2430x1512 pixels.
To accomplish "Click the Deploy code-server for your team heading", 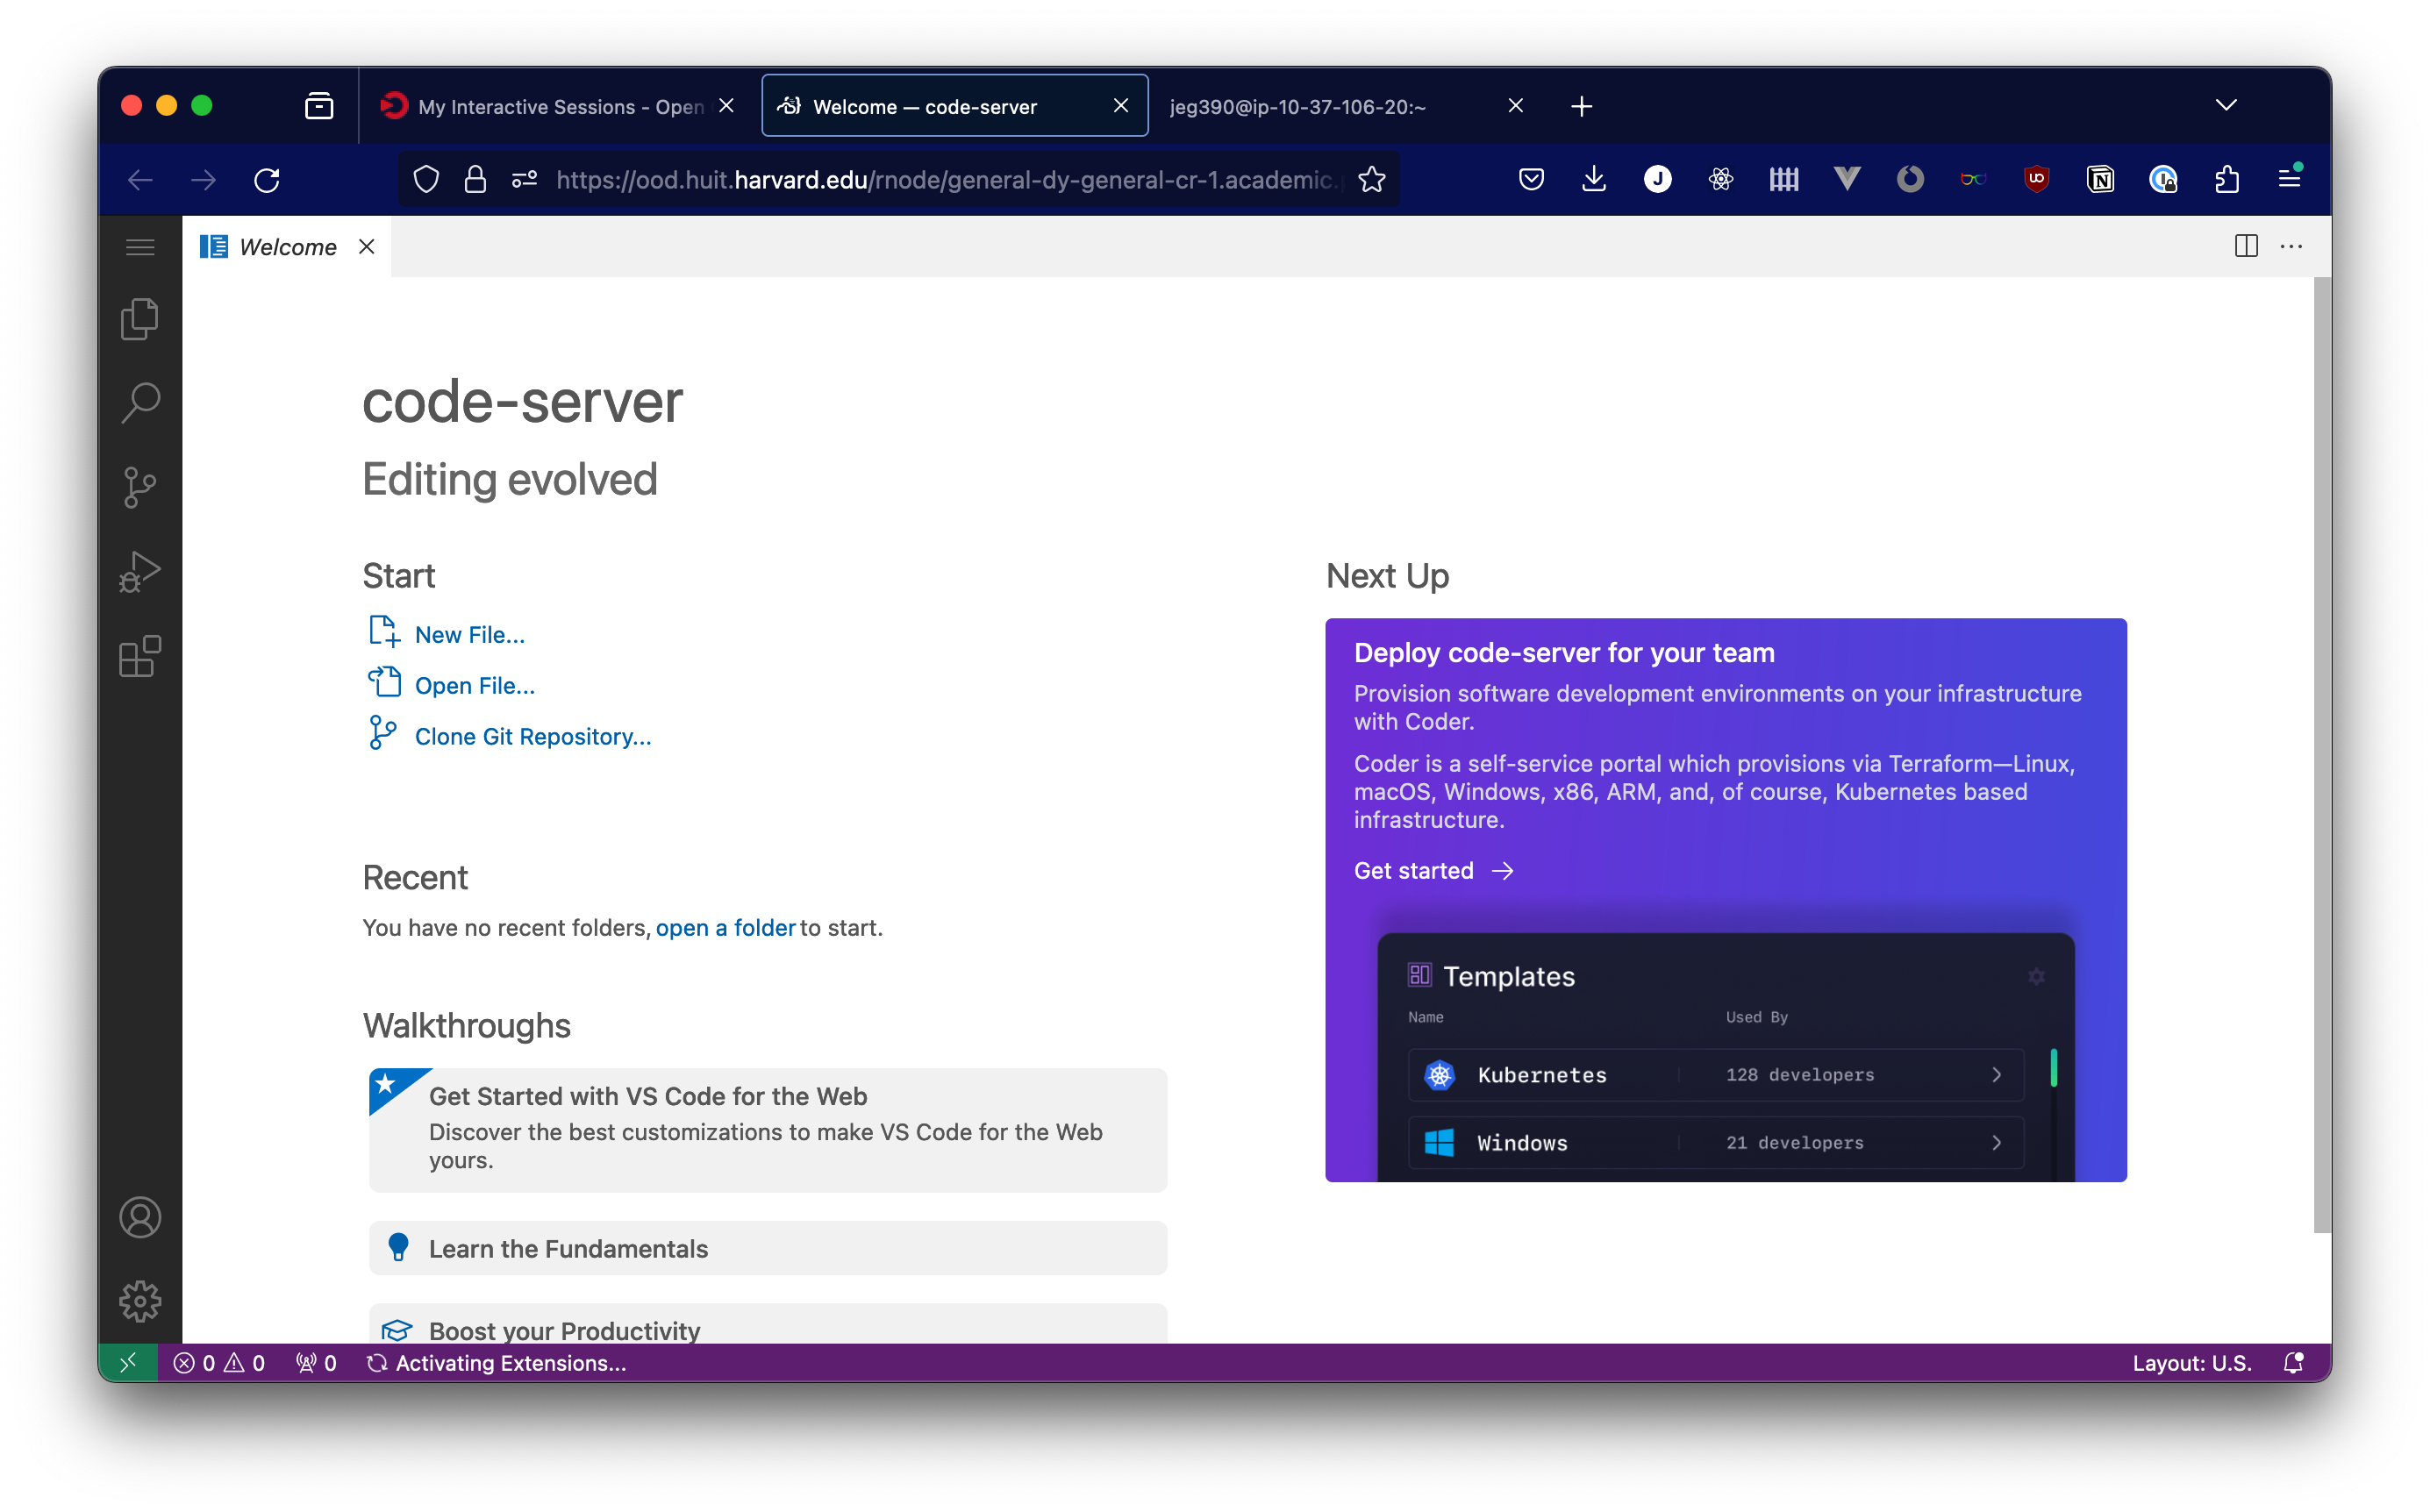I will click(x=1564, y=653).
